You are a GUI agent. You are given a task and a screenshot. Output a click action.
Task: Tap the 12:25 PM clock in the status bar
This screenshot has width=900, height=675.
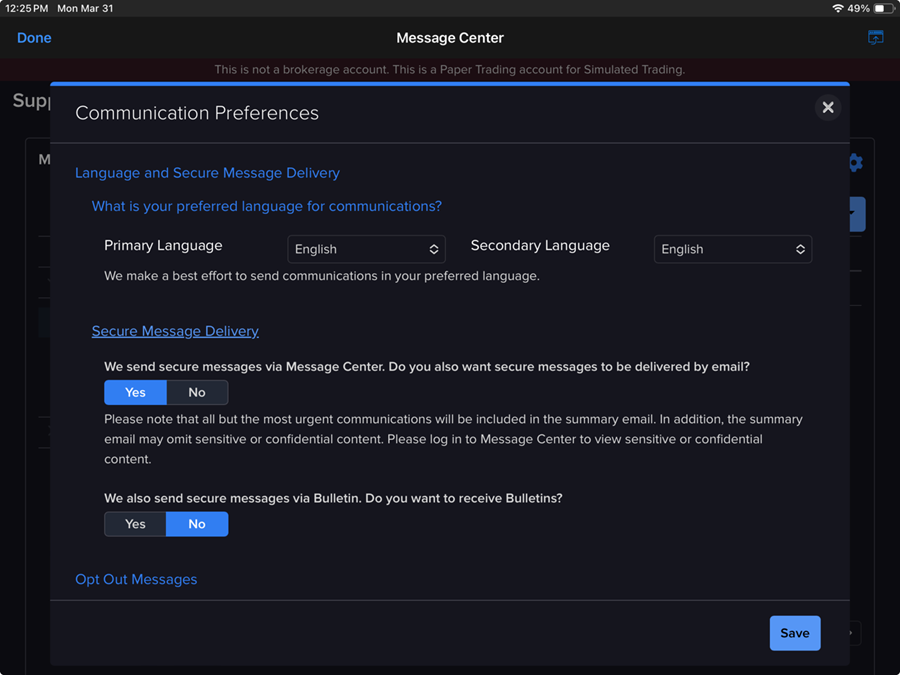pyautogui.click(x=27, y=7)
